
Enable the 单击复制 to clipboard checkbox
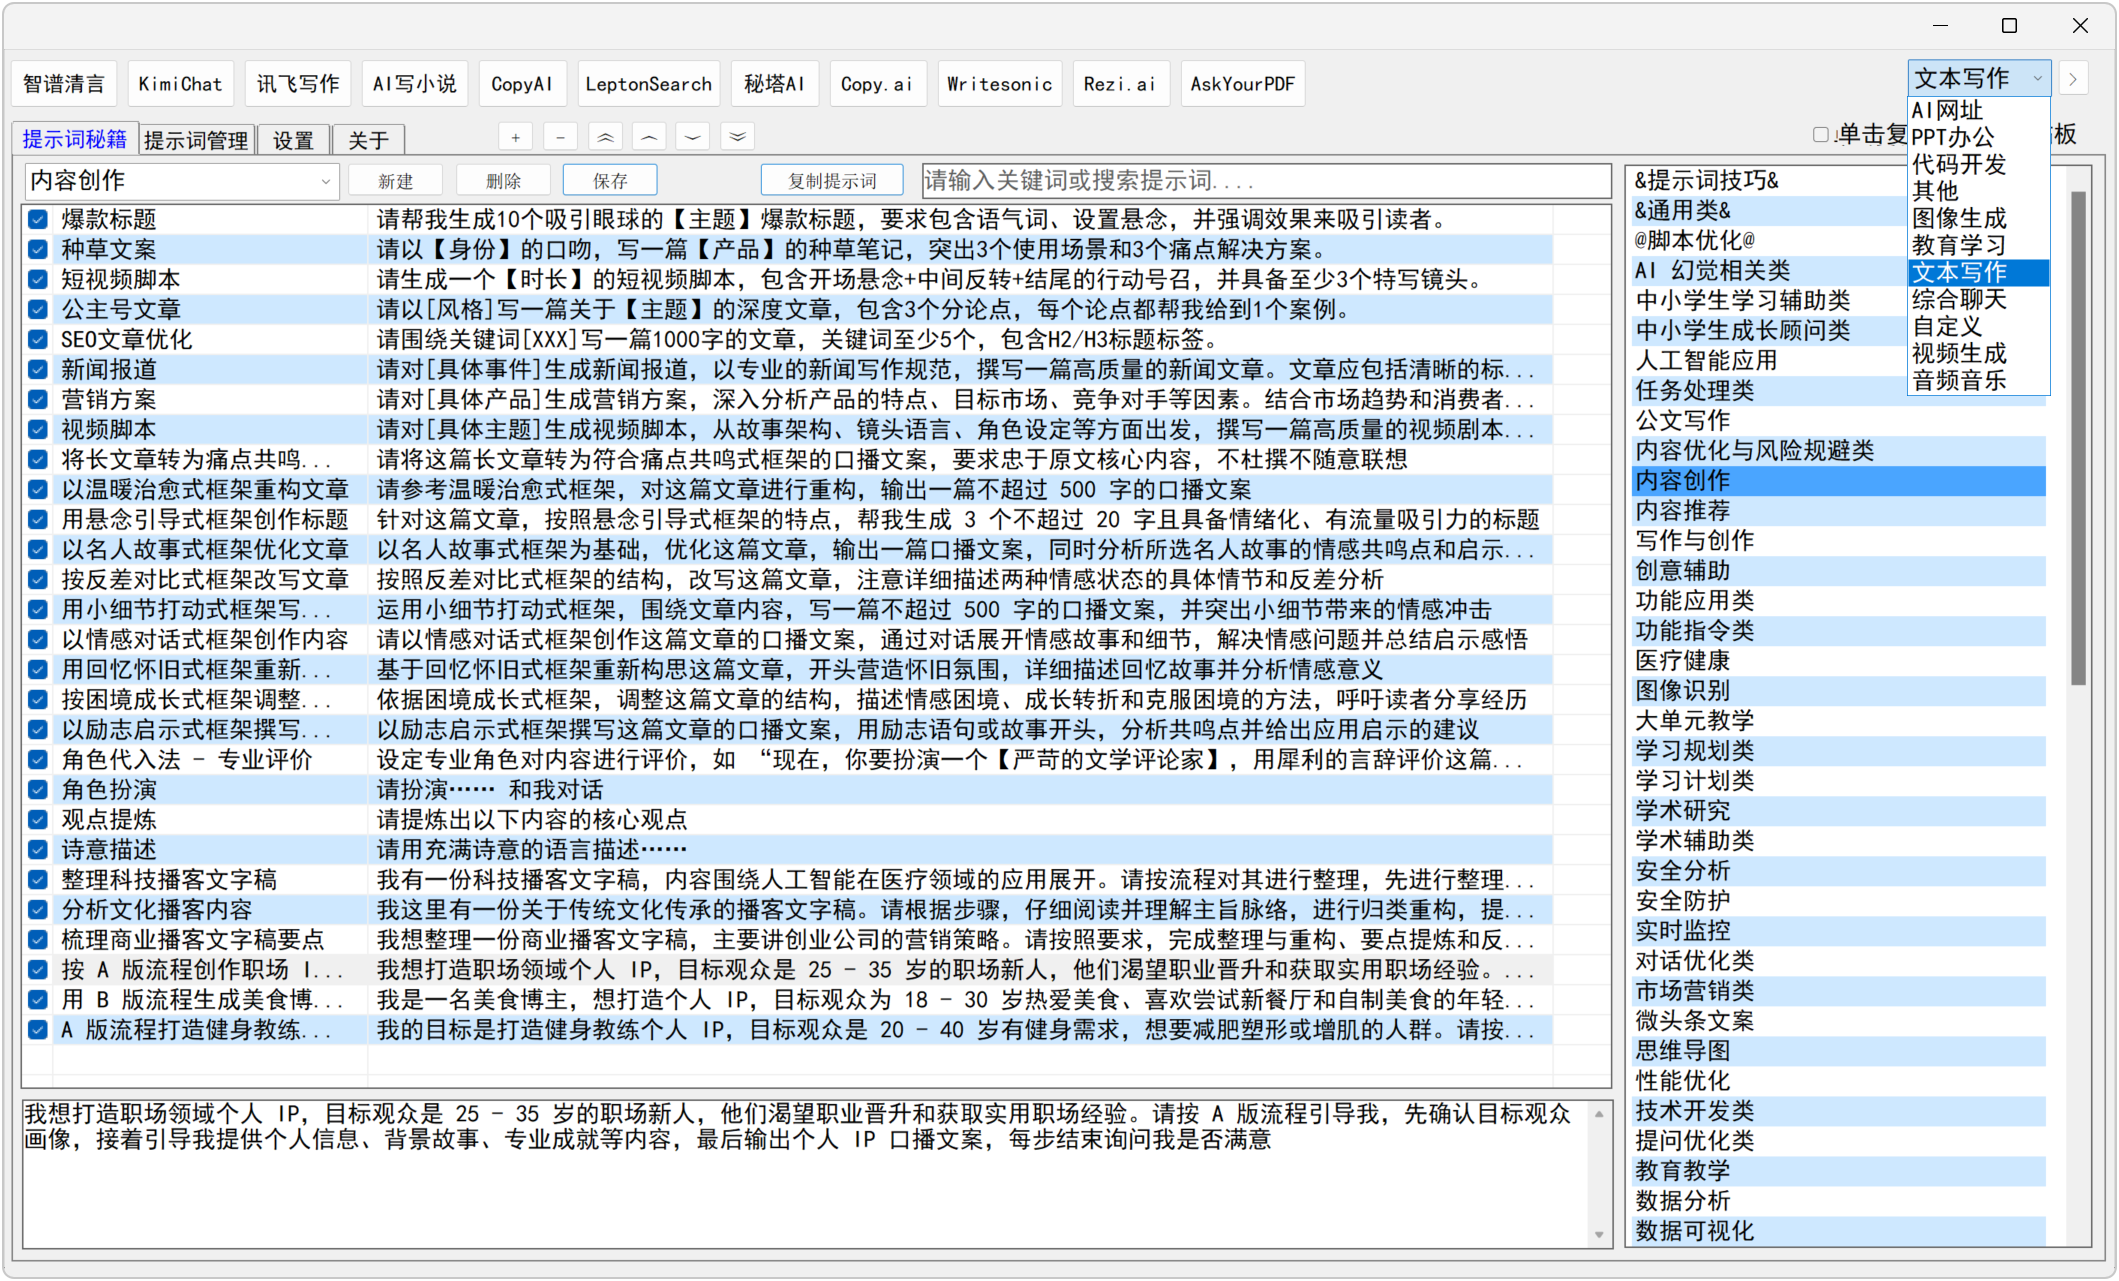[1821, 135]
